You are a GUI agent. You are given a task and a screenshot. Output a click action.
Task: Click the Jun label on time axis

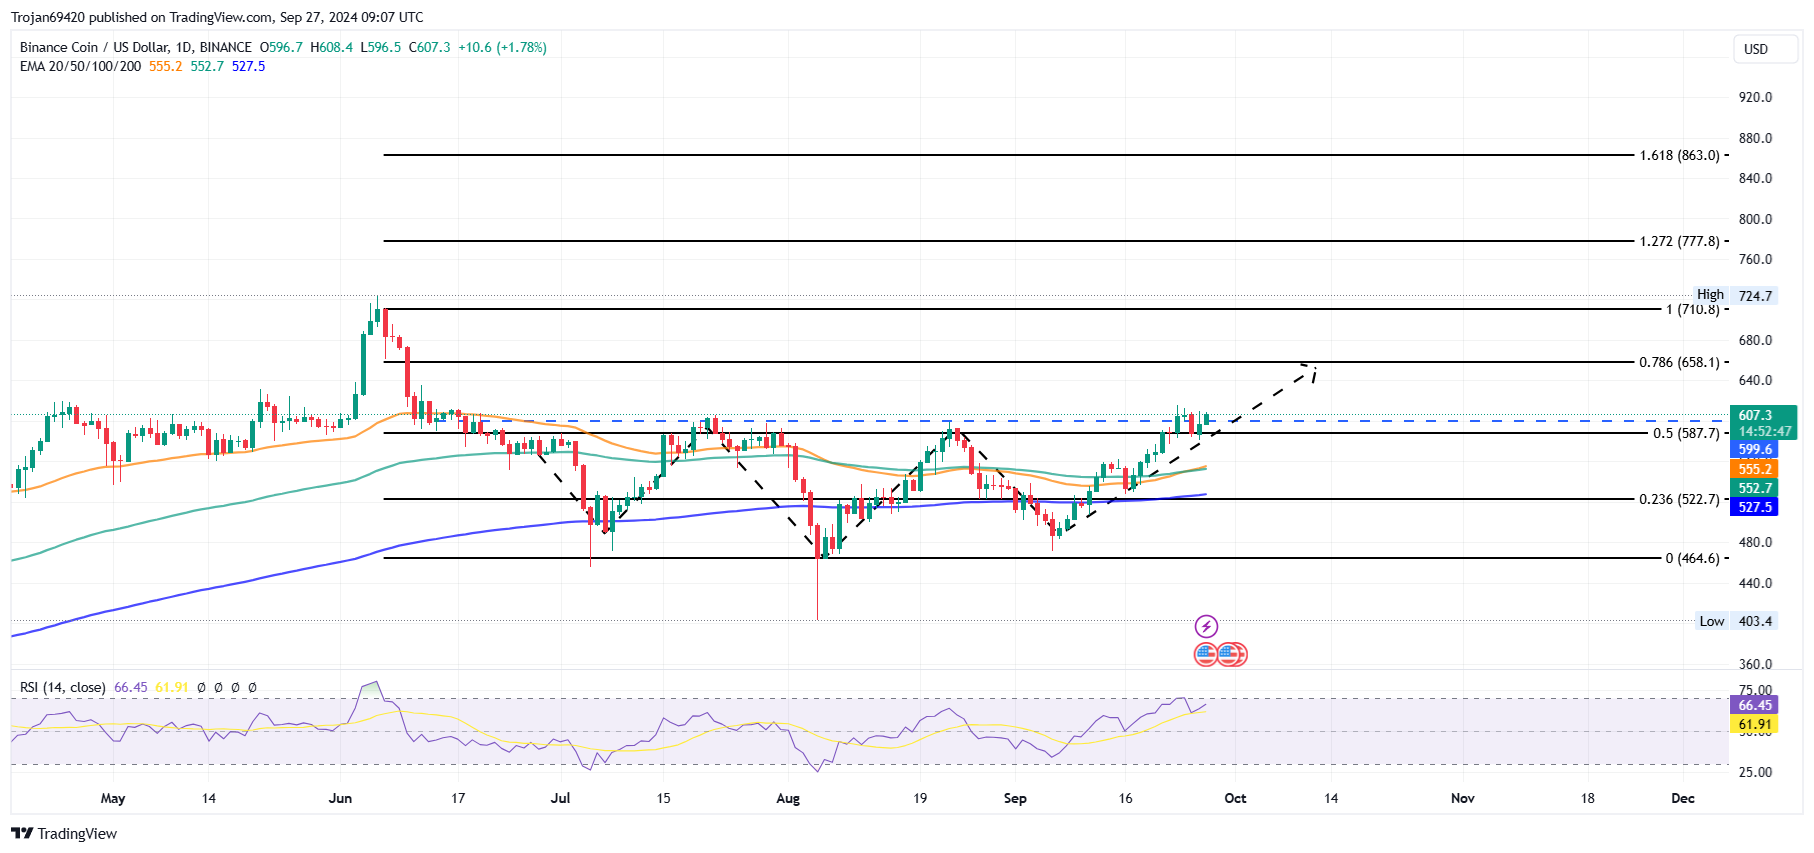(340, 798)
